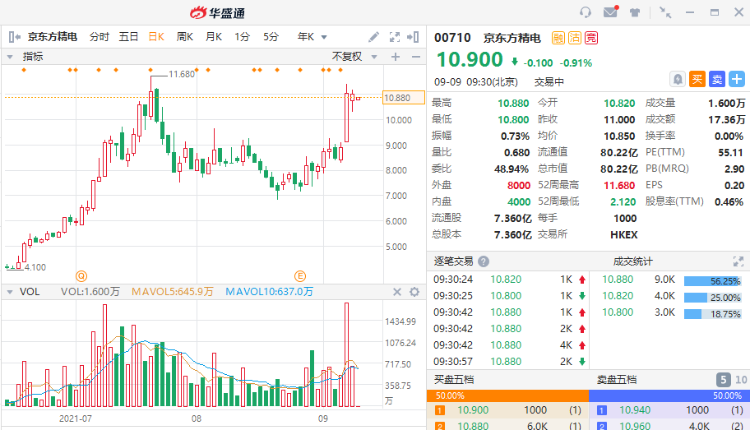
Task: Close the VOL indicator panel
Action: point(397,292)
